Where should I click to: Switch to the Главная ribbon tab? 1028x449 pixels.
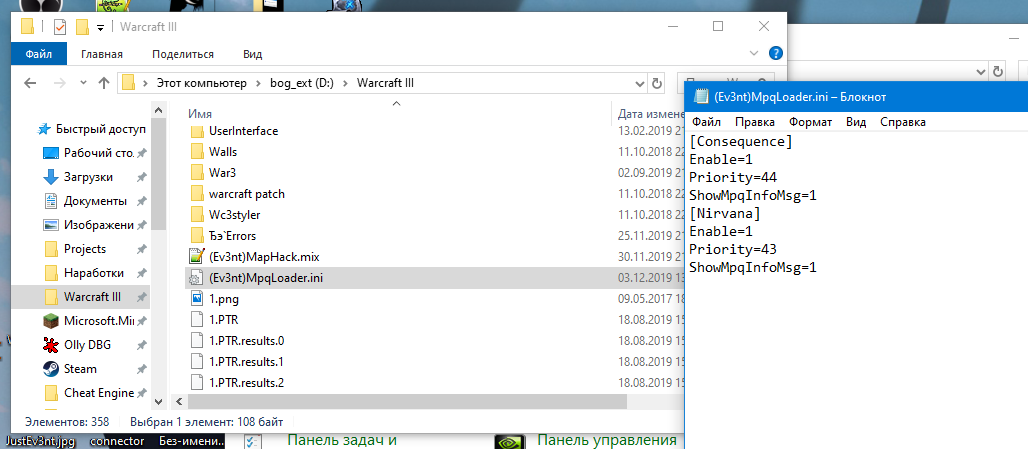click(x=102, y=54)
